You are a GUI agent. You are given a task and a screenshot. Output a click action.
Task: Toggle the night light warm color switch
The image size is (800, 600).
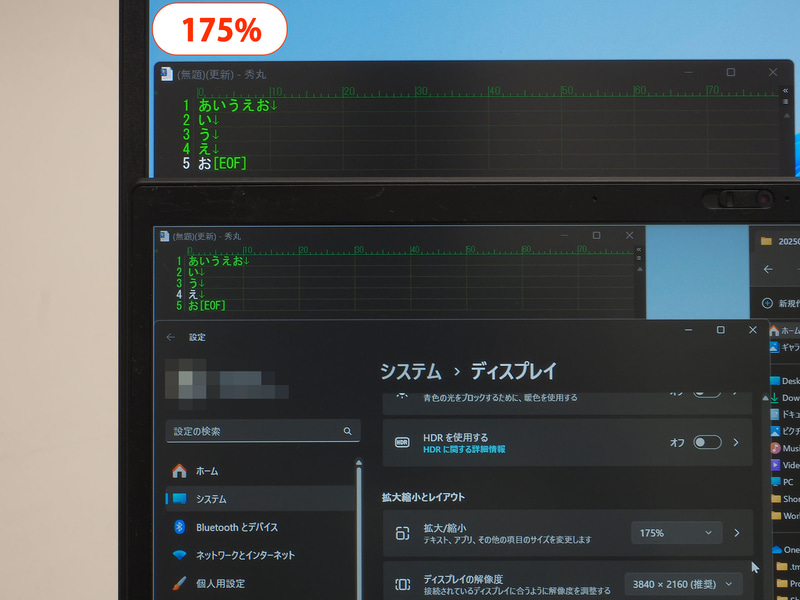[708, 390]
